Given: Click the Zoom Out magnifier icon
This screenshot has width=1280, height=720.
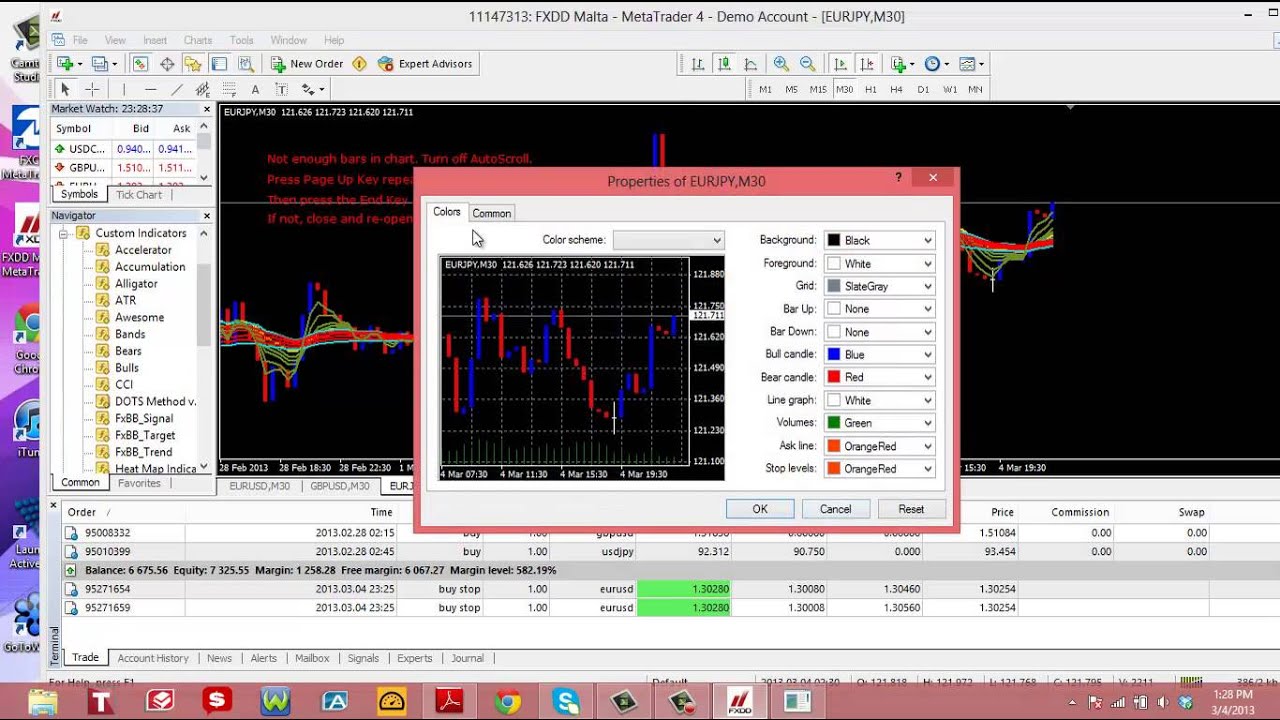Looking at the screenshot, I should [x=807, y=64].
